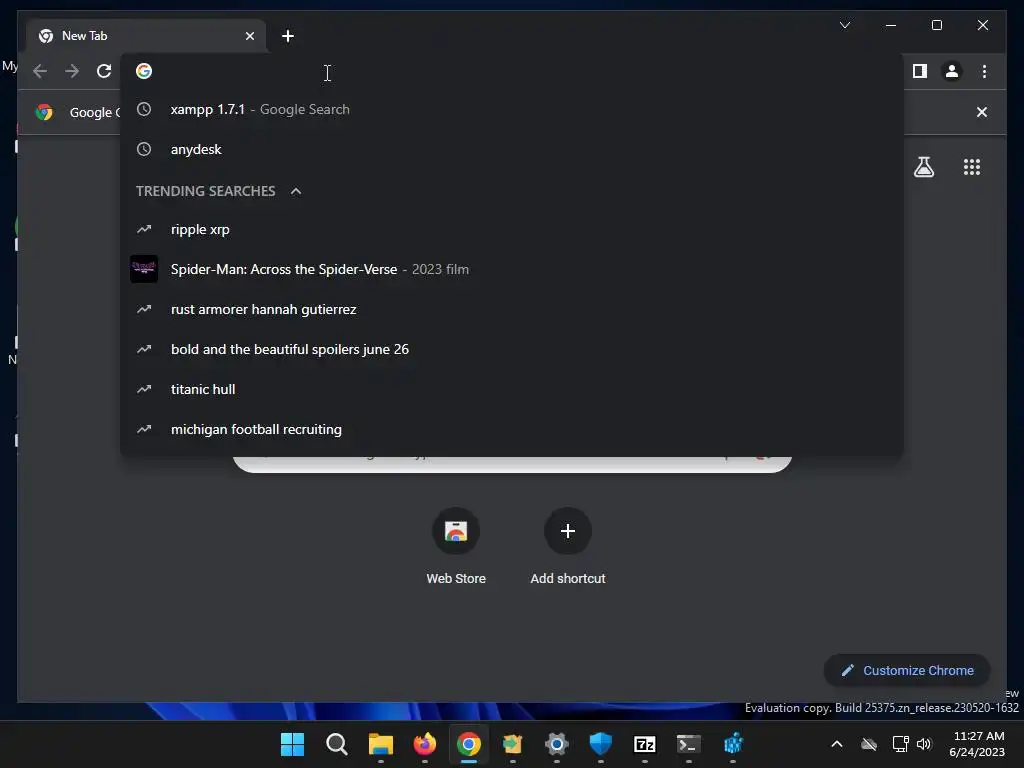Open the Google apps grid

[972, 167]
